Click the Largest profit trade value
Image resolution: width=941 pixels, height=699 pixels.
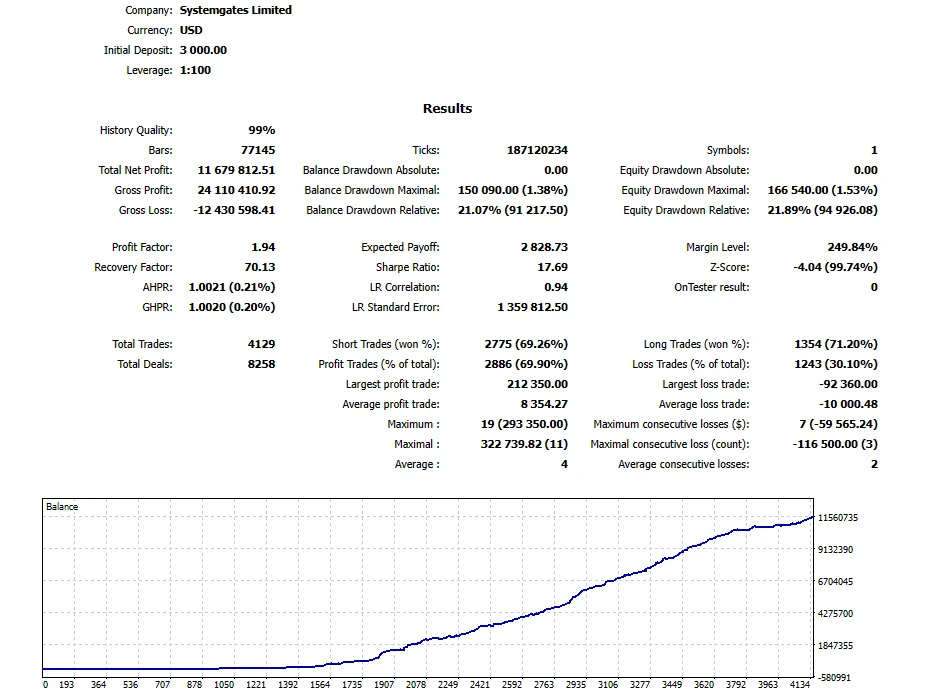coord(537,384)
